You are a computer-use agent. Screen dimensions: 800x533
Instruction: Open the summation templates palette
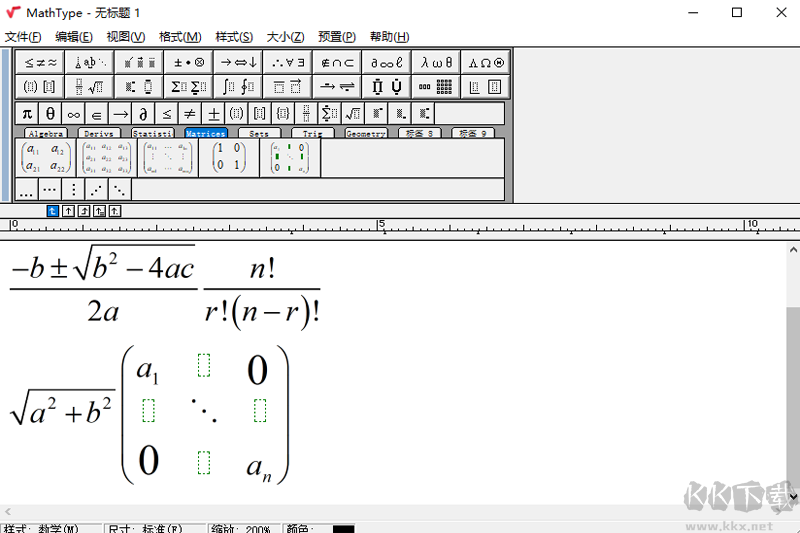(x=189, y=87)
